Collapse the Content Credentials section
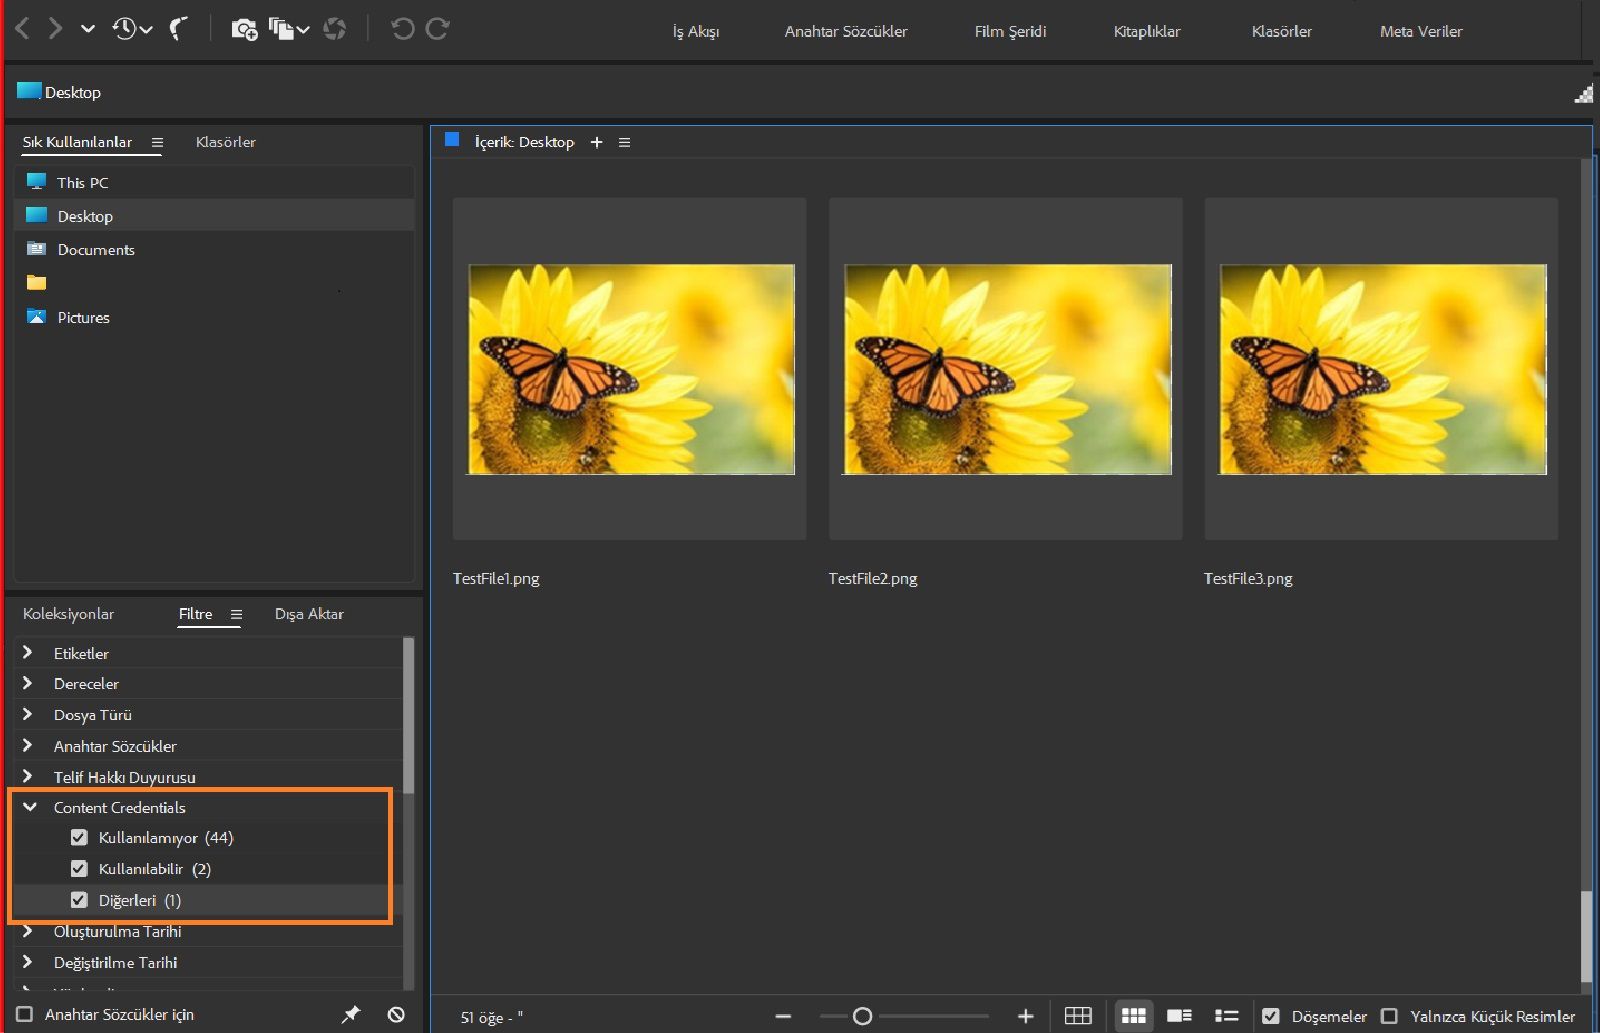Screen dimensions: 1600x1033 click(x=30, y=807)
